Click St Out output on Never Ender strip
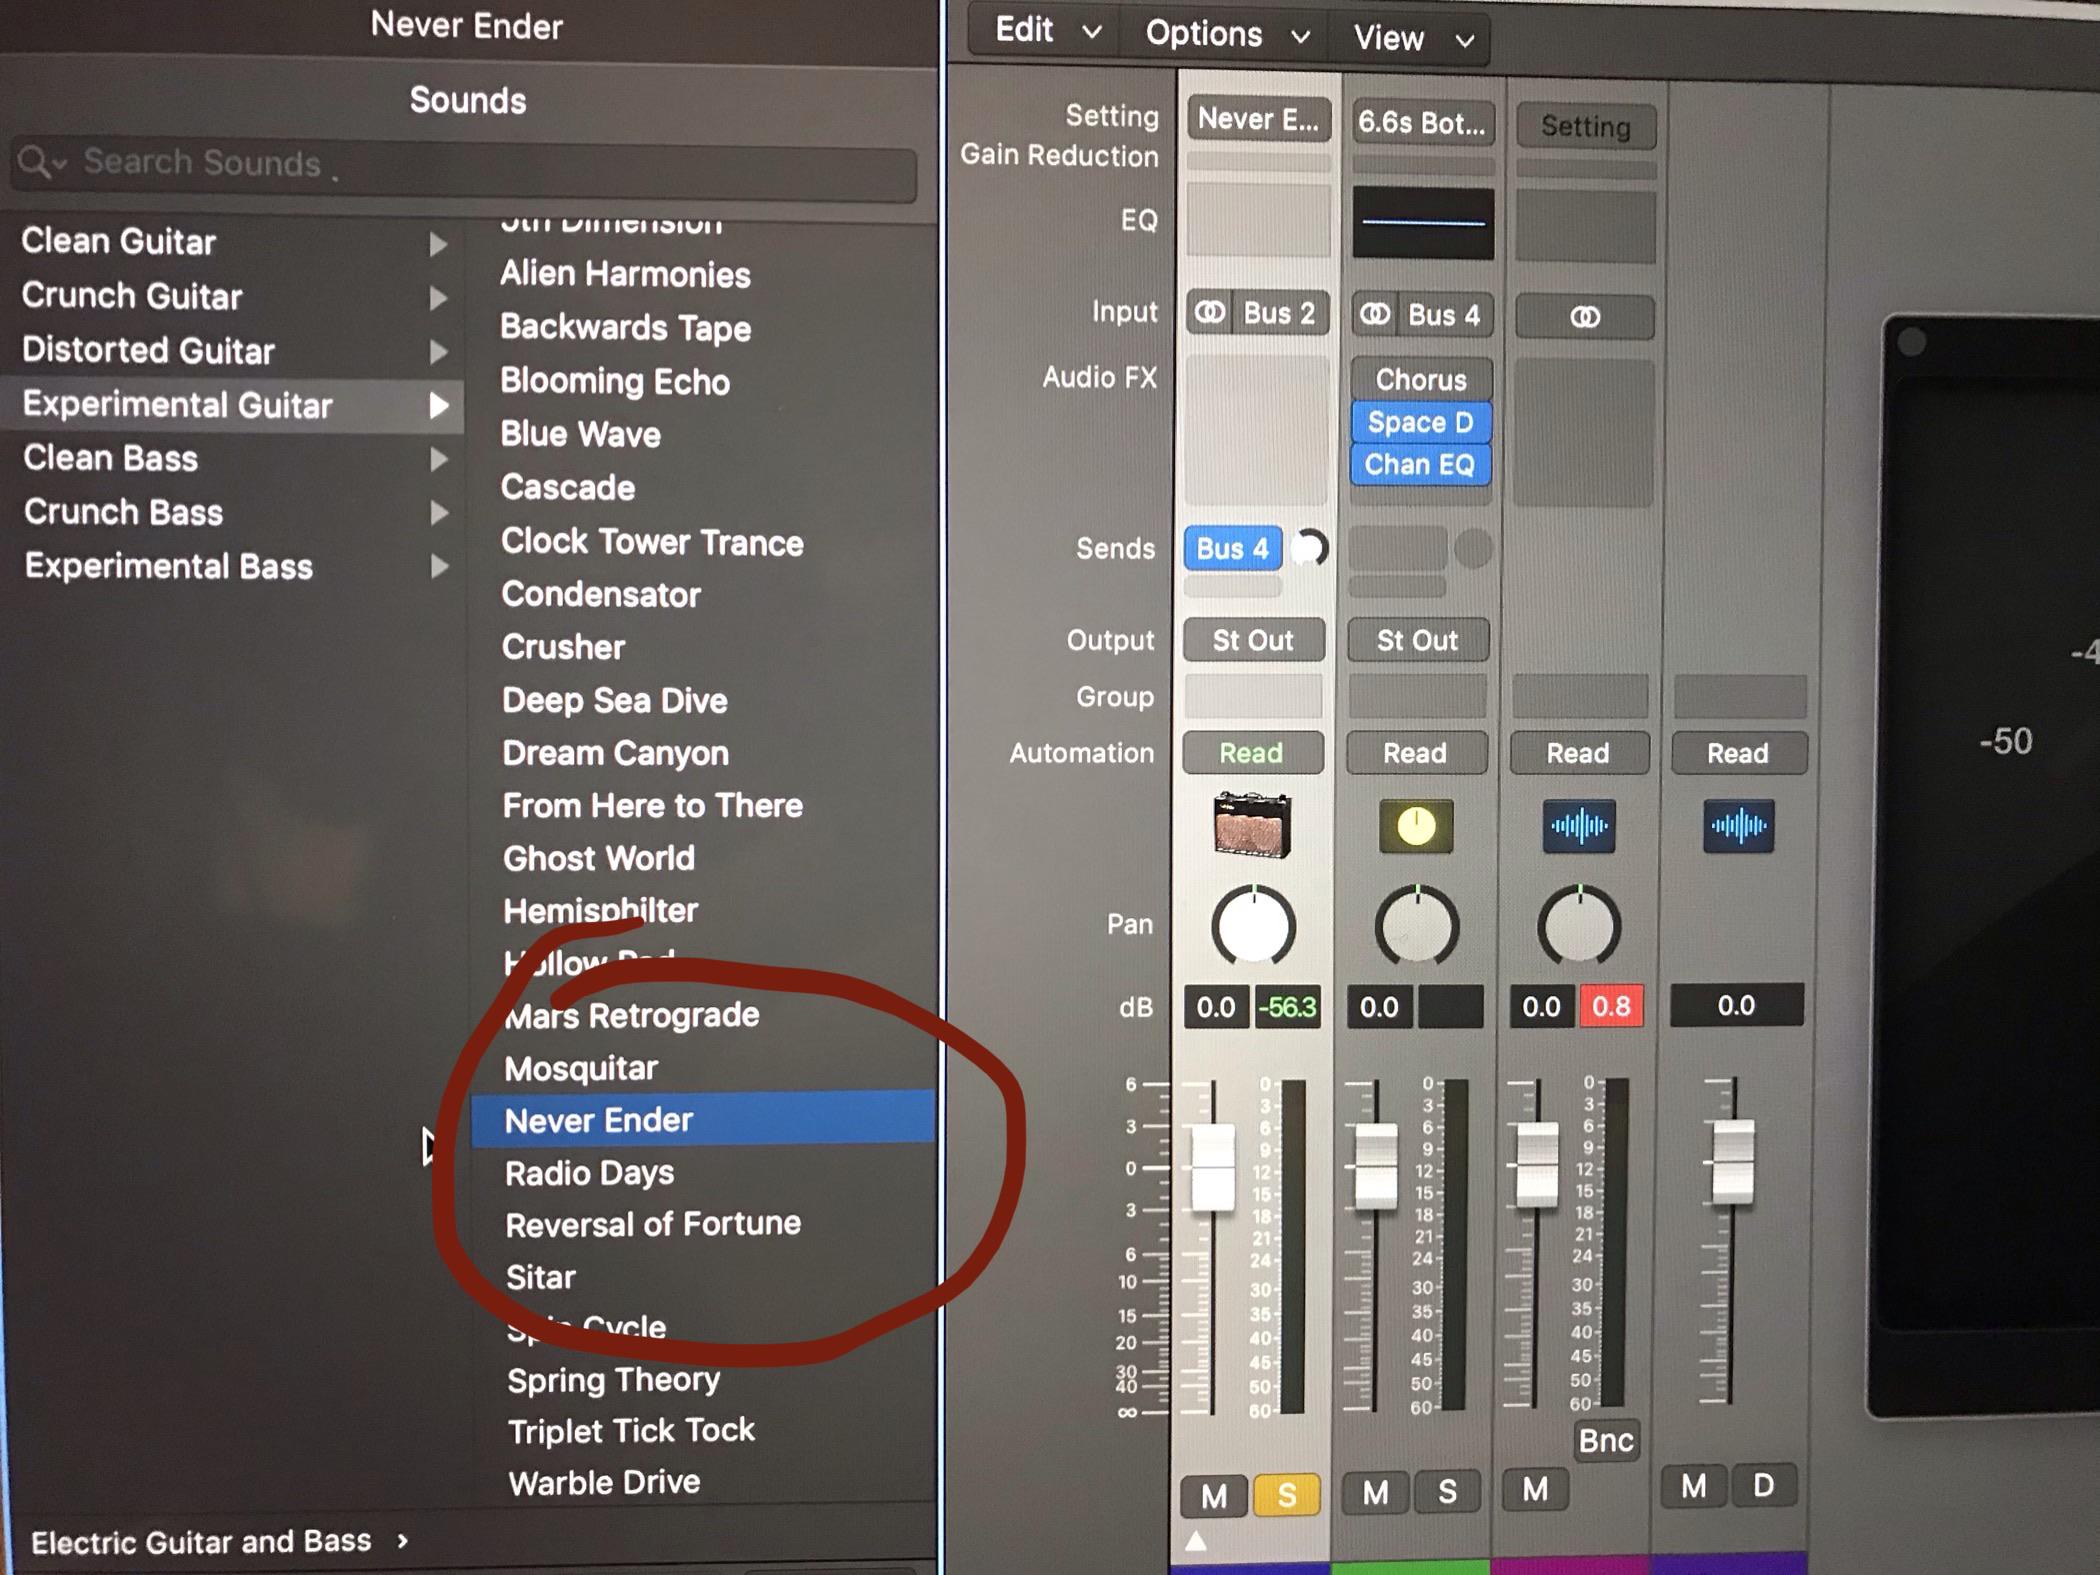Viewport: 2100px width, 1575px height. (1253, 640)
